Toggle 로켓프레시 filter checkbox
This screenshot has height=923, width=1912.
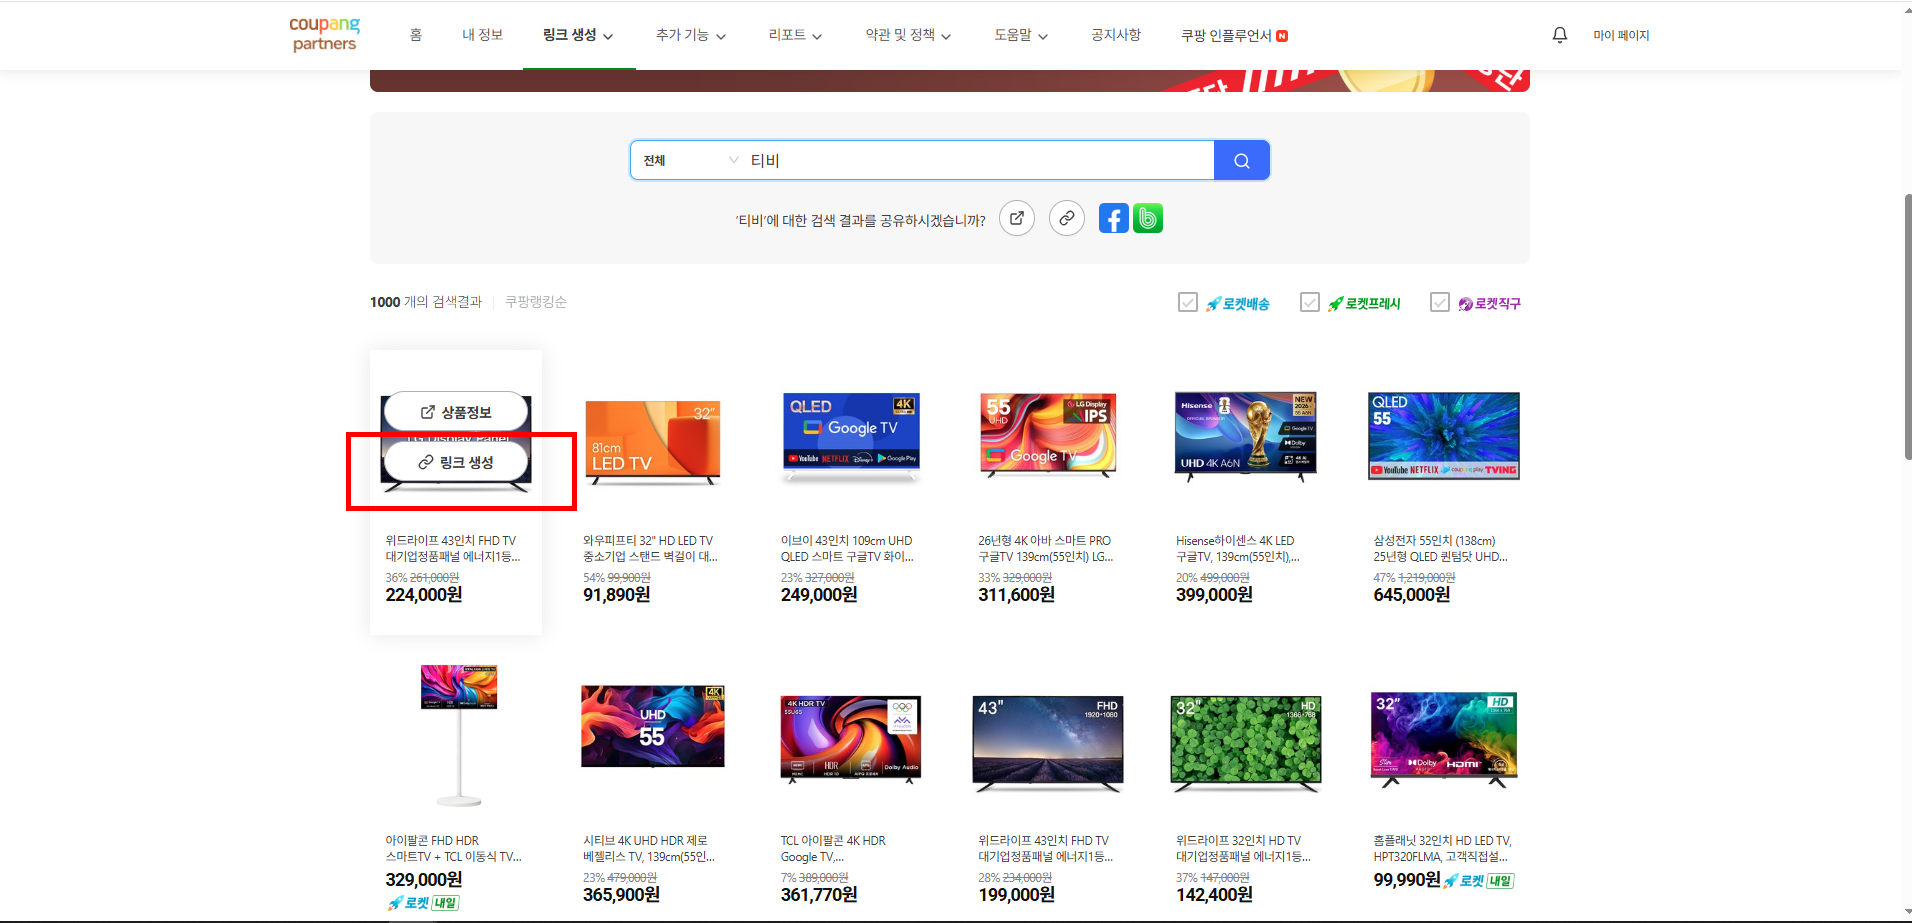(1309, 302)
